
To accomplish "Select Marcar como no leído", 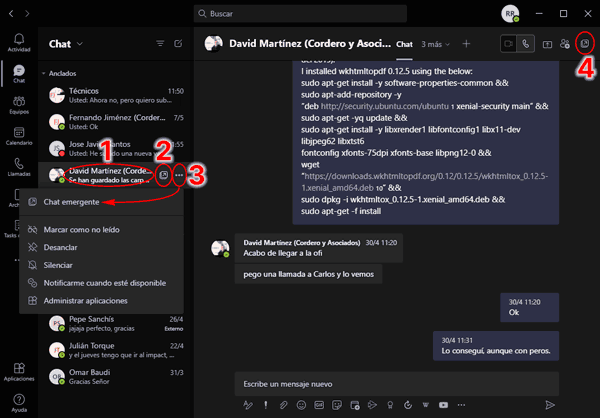I will tap(101, 230).
